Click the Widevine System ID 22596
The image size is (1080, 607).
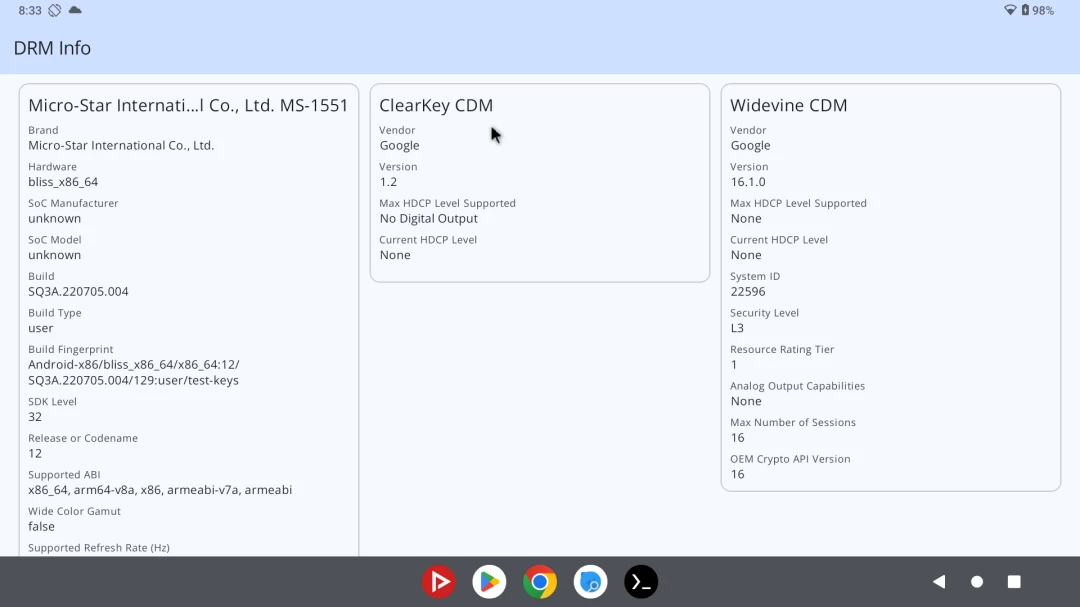click(x=747, y=292)
